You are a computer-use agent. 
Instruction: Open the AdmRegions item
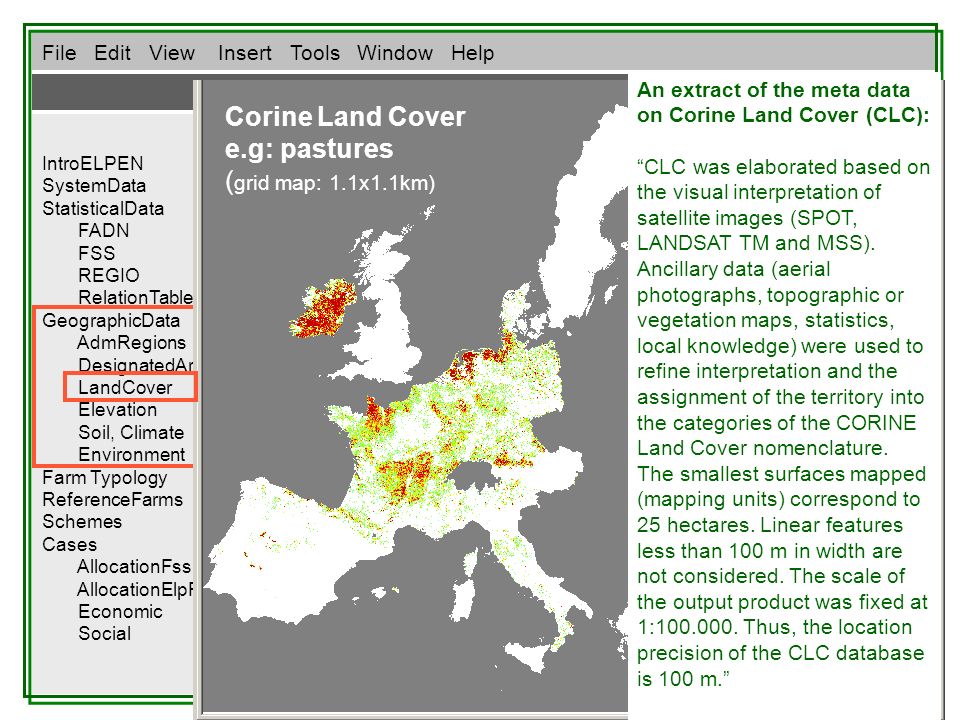131,343
